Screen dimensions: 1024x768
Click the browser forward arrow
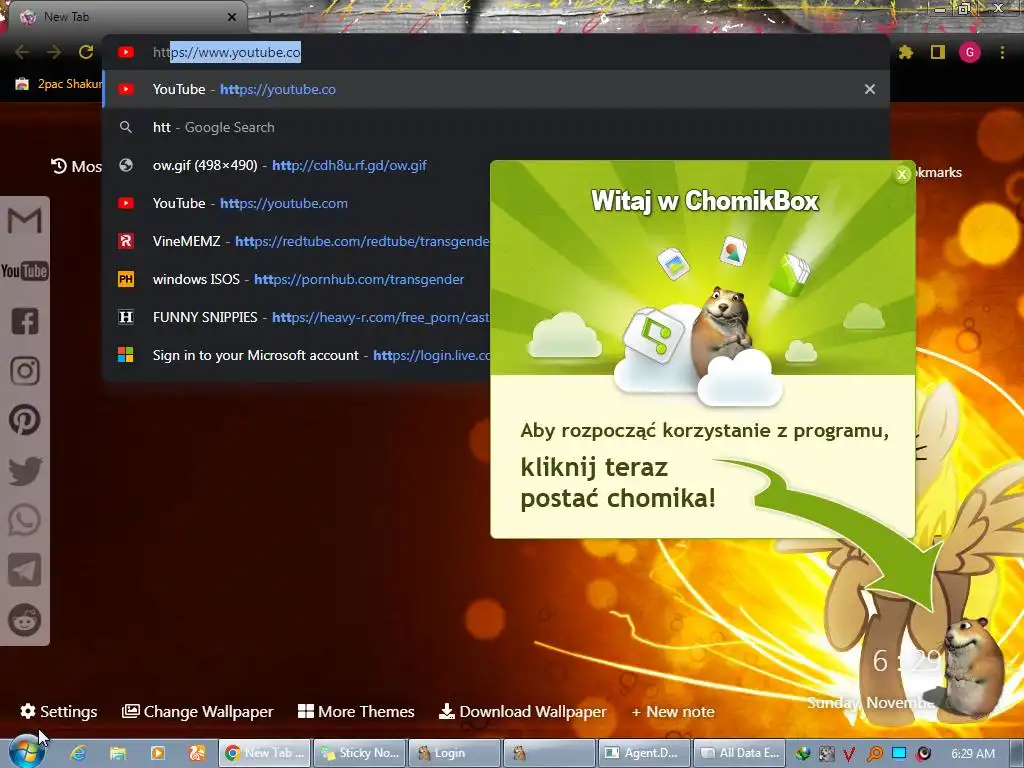point(54,52)
